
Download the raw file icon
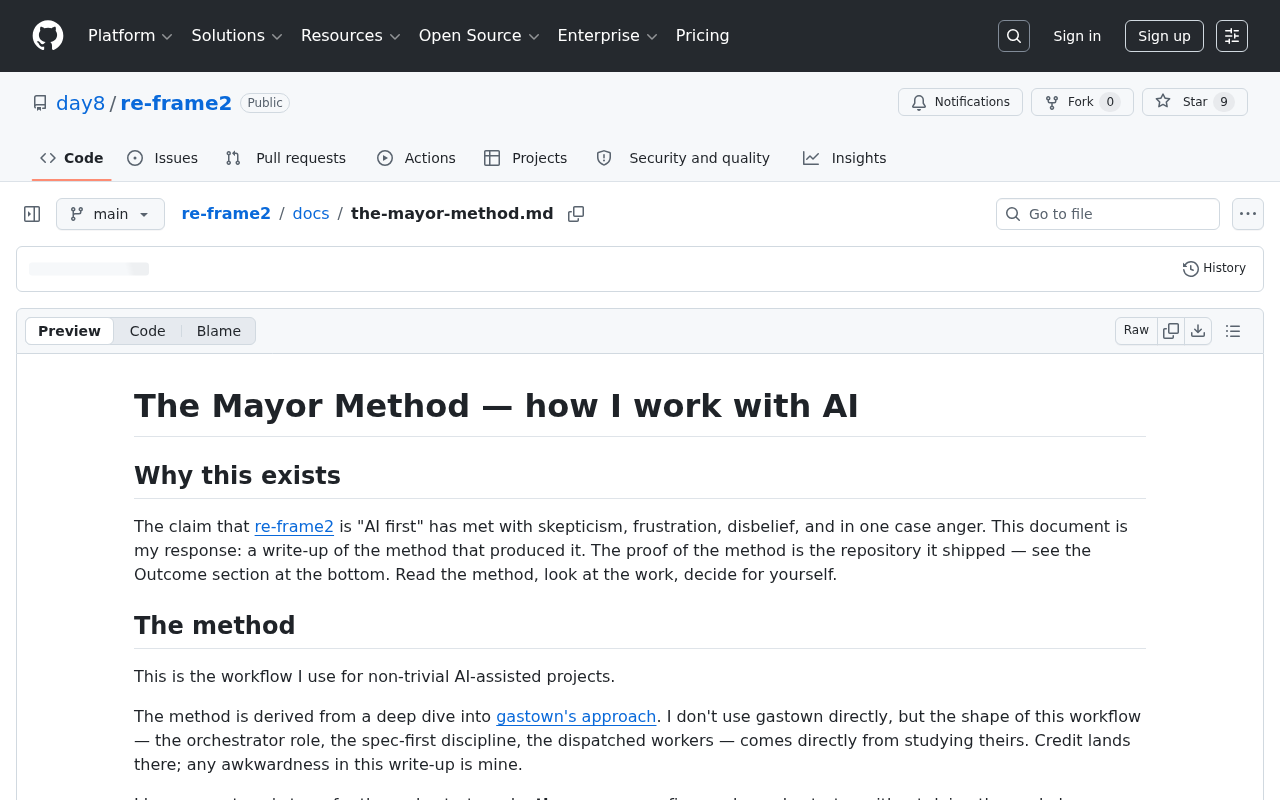(x=1198, y=331)
